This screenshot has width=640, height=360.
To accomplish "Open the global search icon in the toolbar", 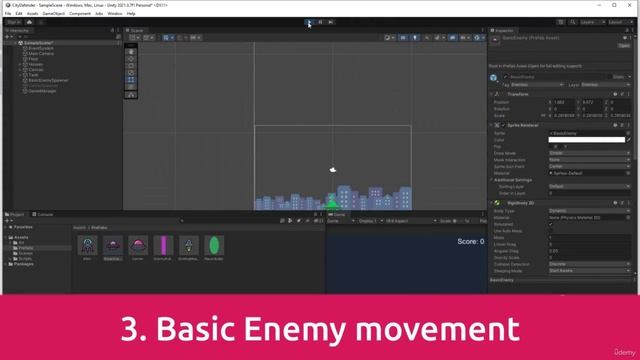I will [x=573, y=22].
